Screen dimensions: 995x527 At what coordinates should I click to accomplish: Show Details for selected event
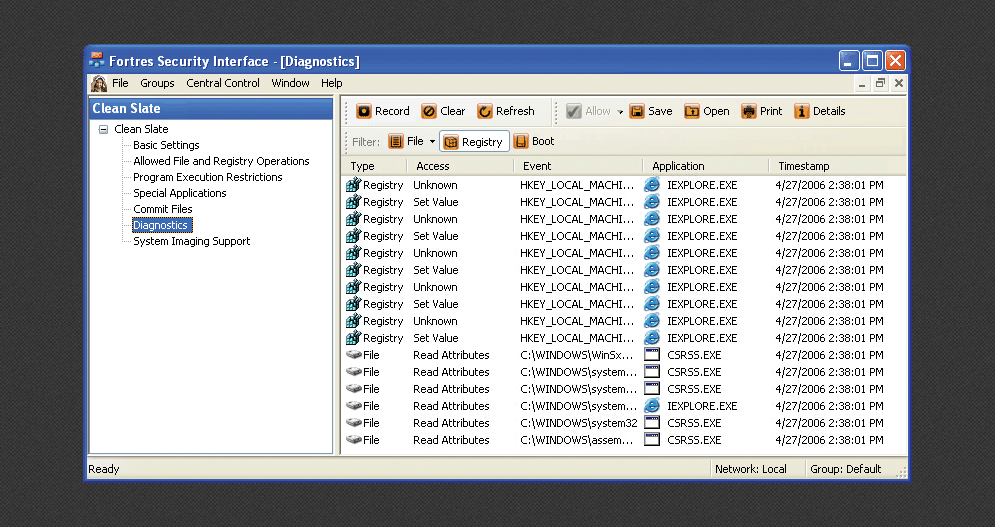pos(819,111)
